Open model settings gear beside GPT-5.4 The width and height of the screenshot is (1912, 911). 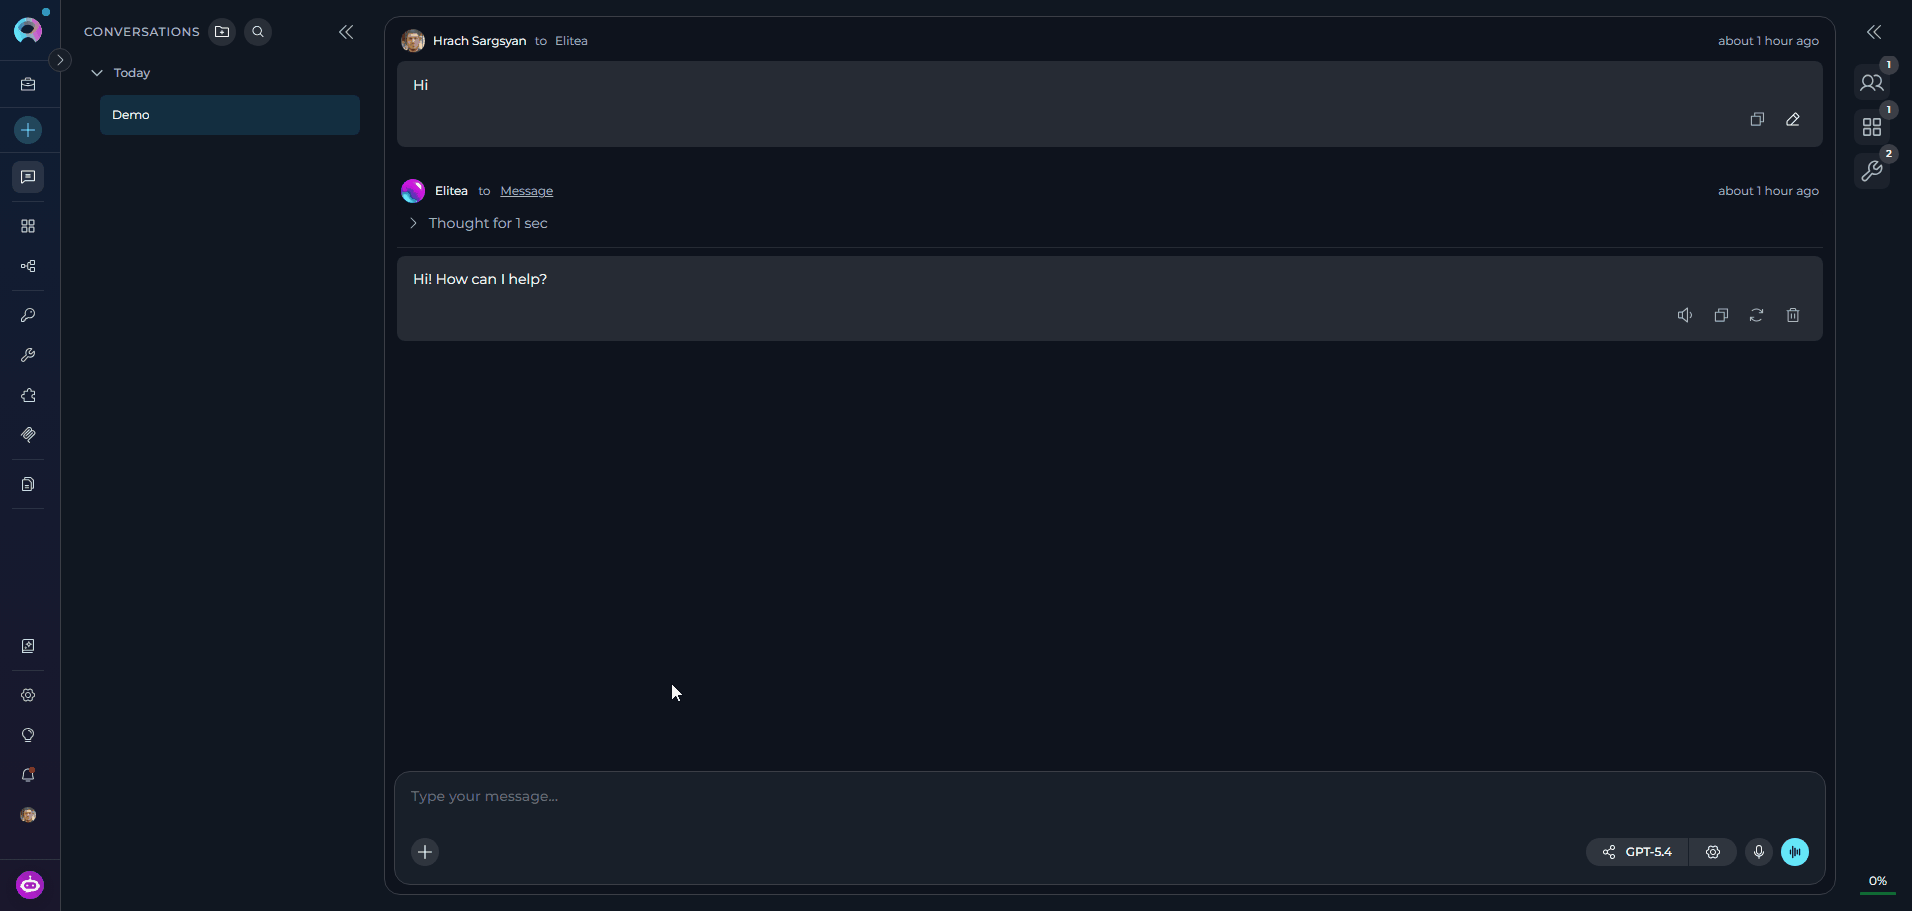[x=1713, y=852]
